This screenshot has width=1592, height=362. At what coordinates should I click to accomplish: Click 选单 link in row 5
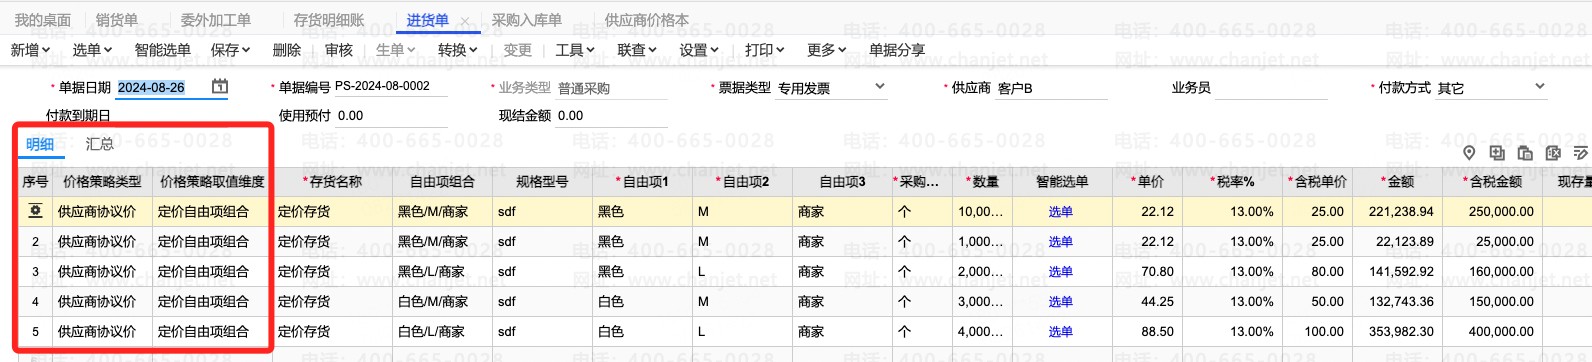[x=1060, y=332]
